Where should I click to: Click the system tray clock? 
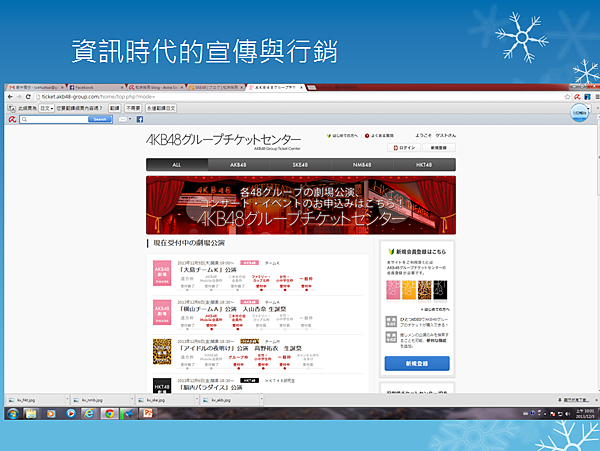(585, 414)
